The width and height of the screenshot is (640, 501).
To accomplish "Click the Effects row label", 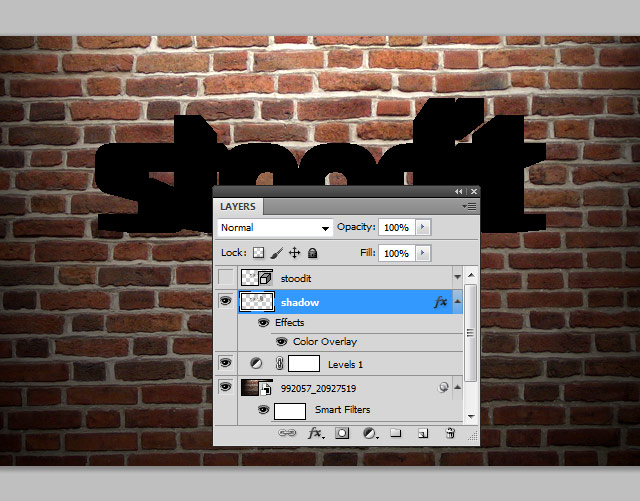I will (289, 323).
